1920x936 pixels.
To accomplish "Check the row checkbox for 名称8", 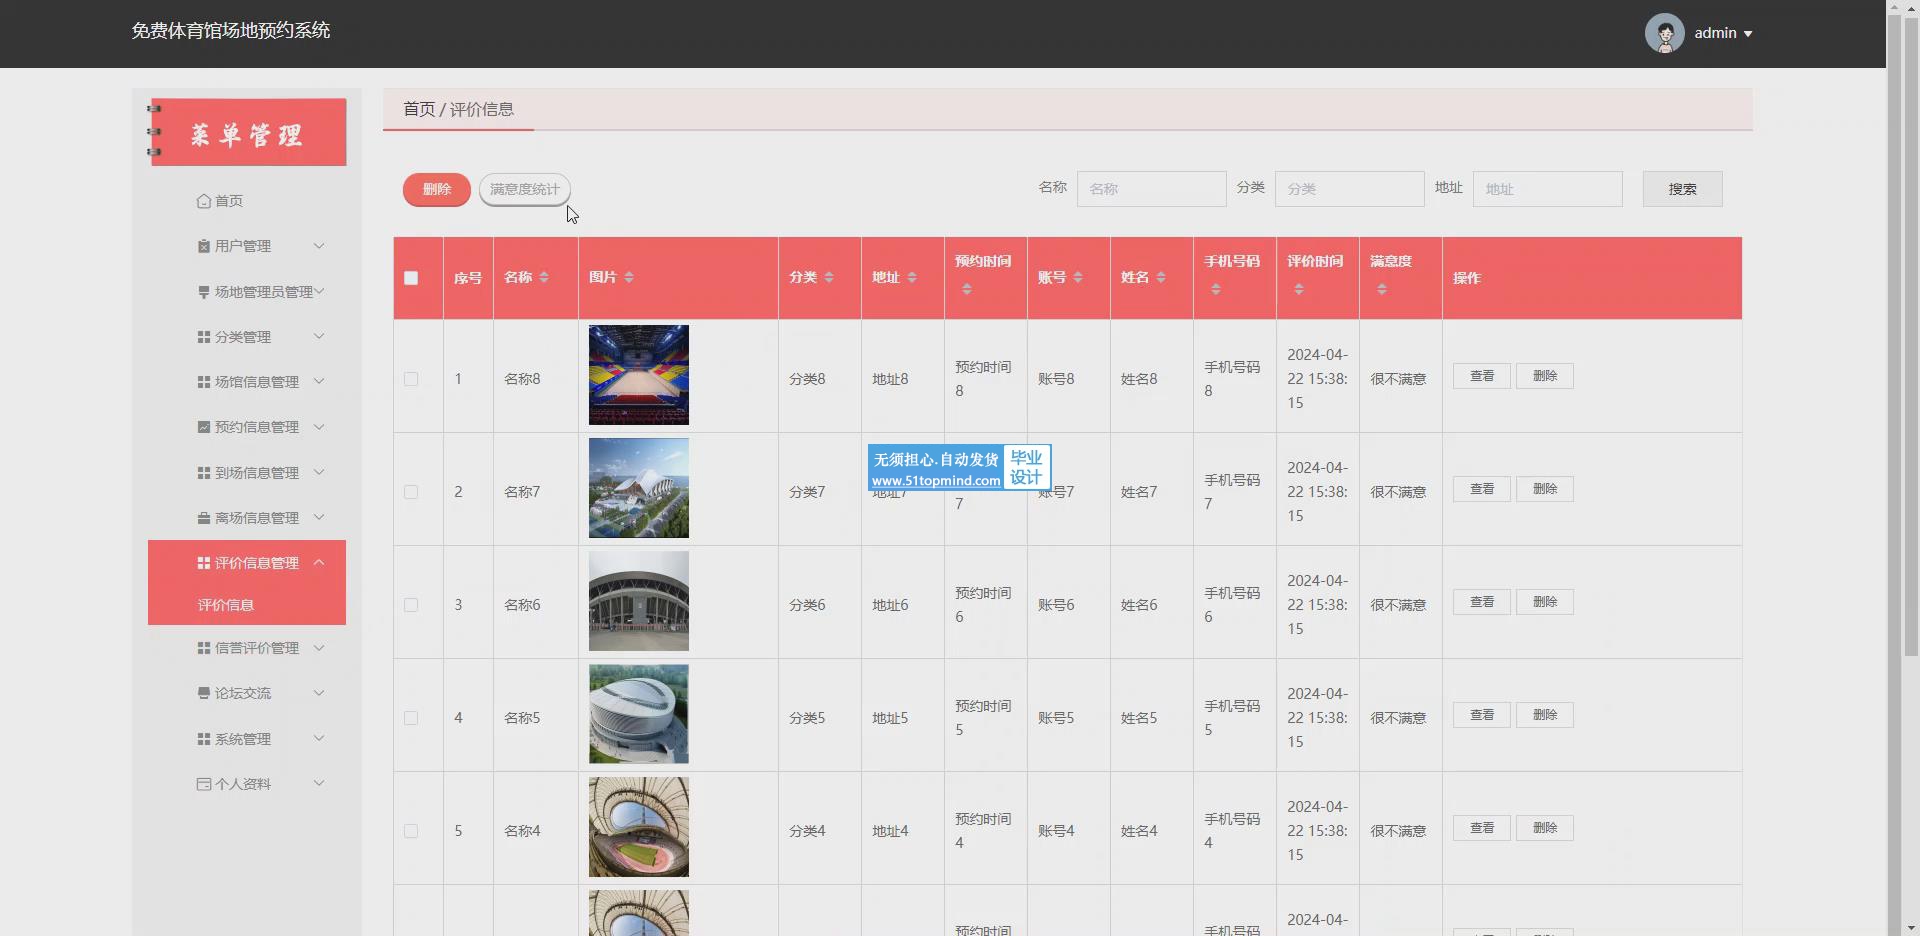I will click(x=411, y=379).
